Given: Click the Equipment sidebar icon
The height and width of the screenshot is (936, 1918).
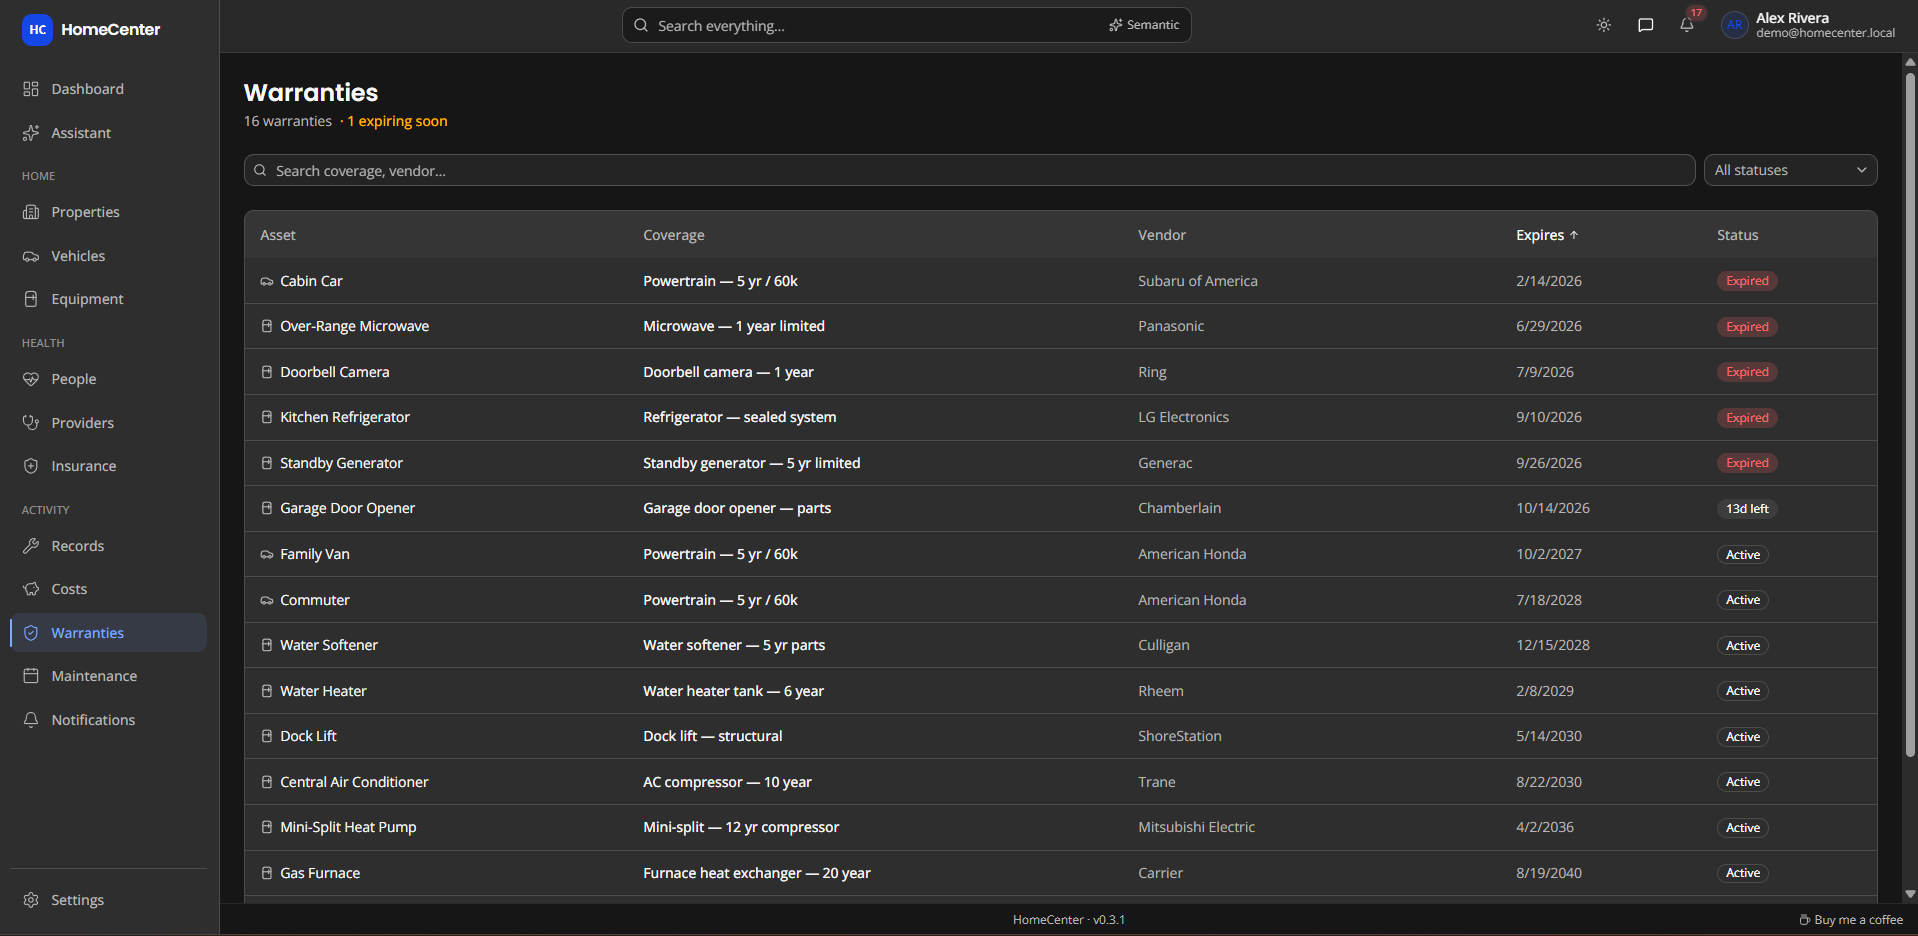Looking at the screenshot, I should point(31,299).
